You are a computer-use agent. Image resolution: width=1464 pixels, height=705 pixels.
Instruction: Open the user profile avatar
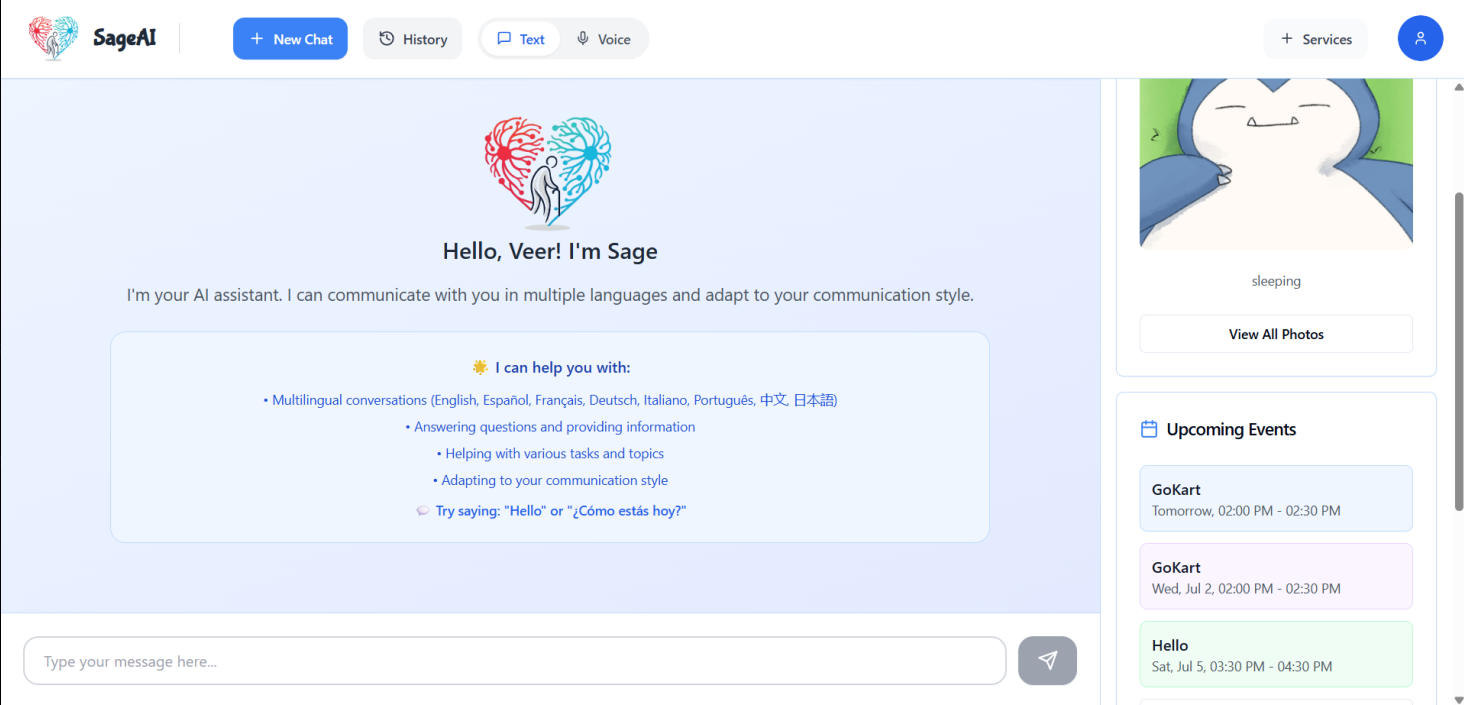pyautogui.click(x=1420, y=39)
